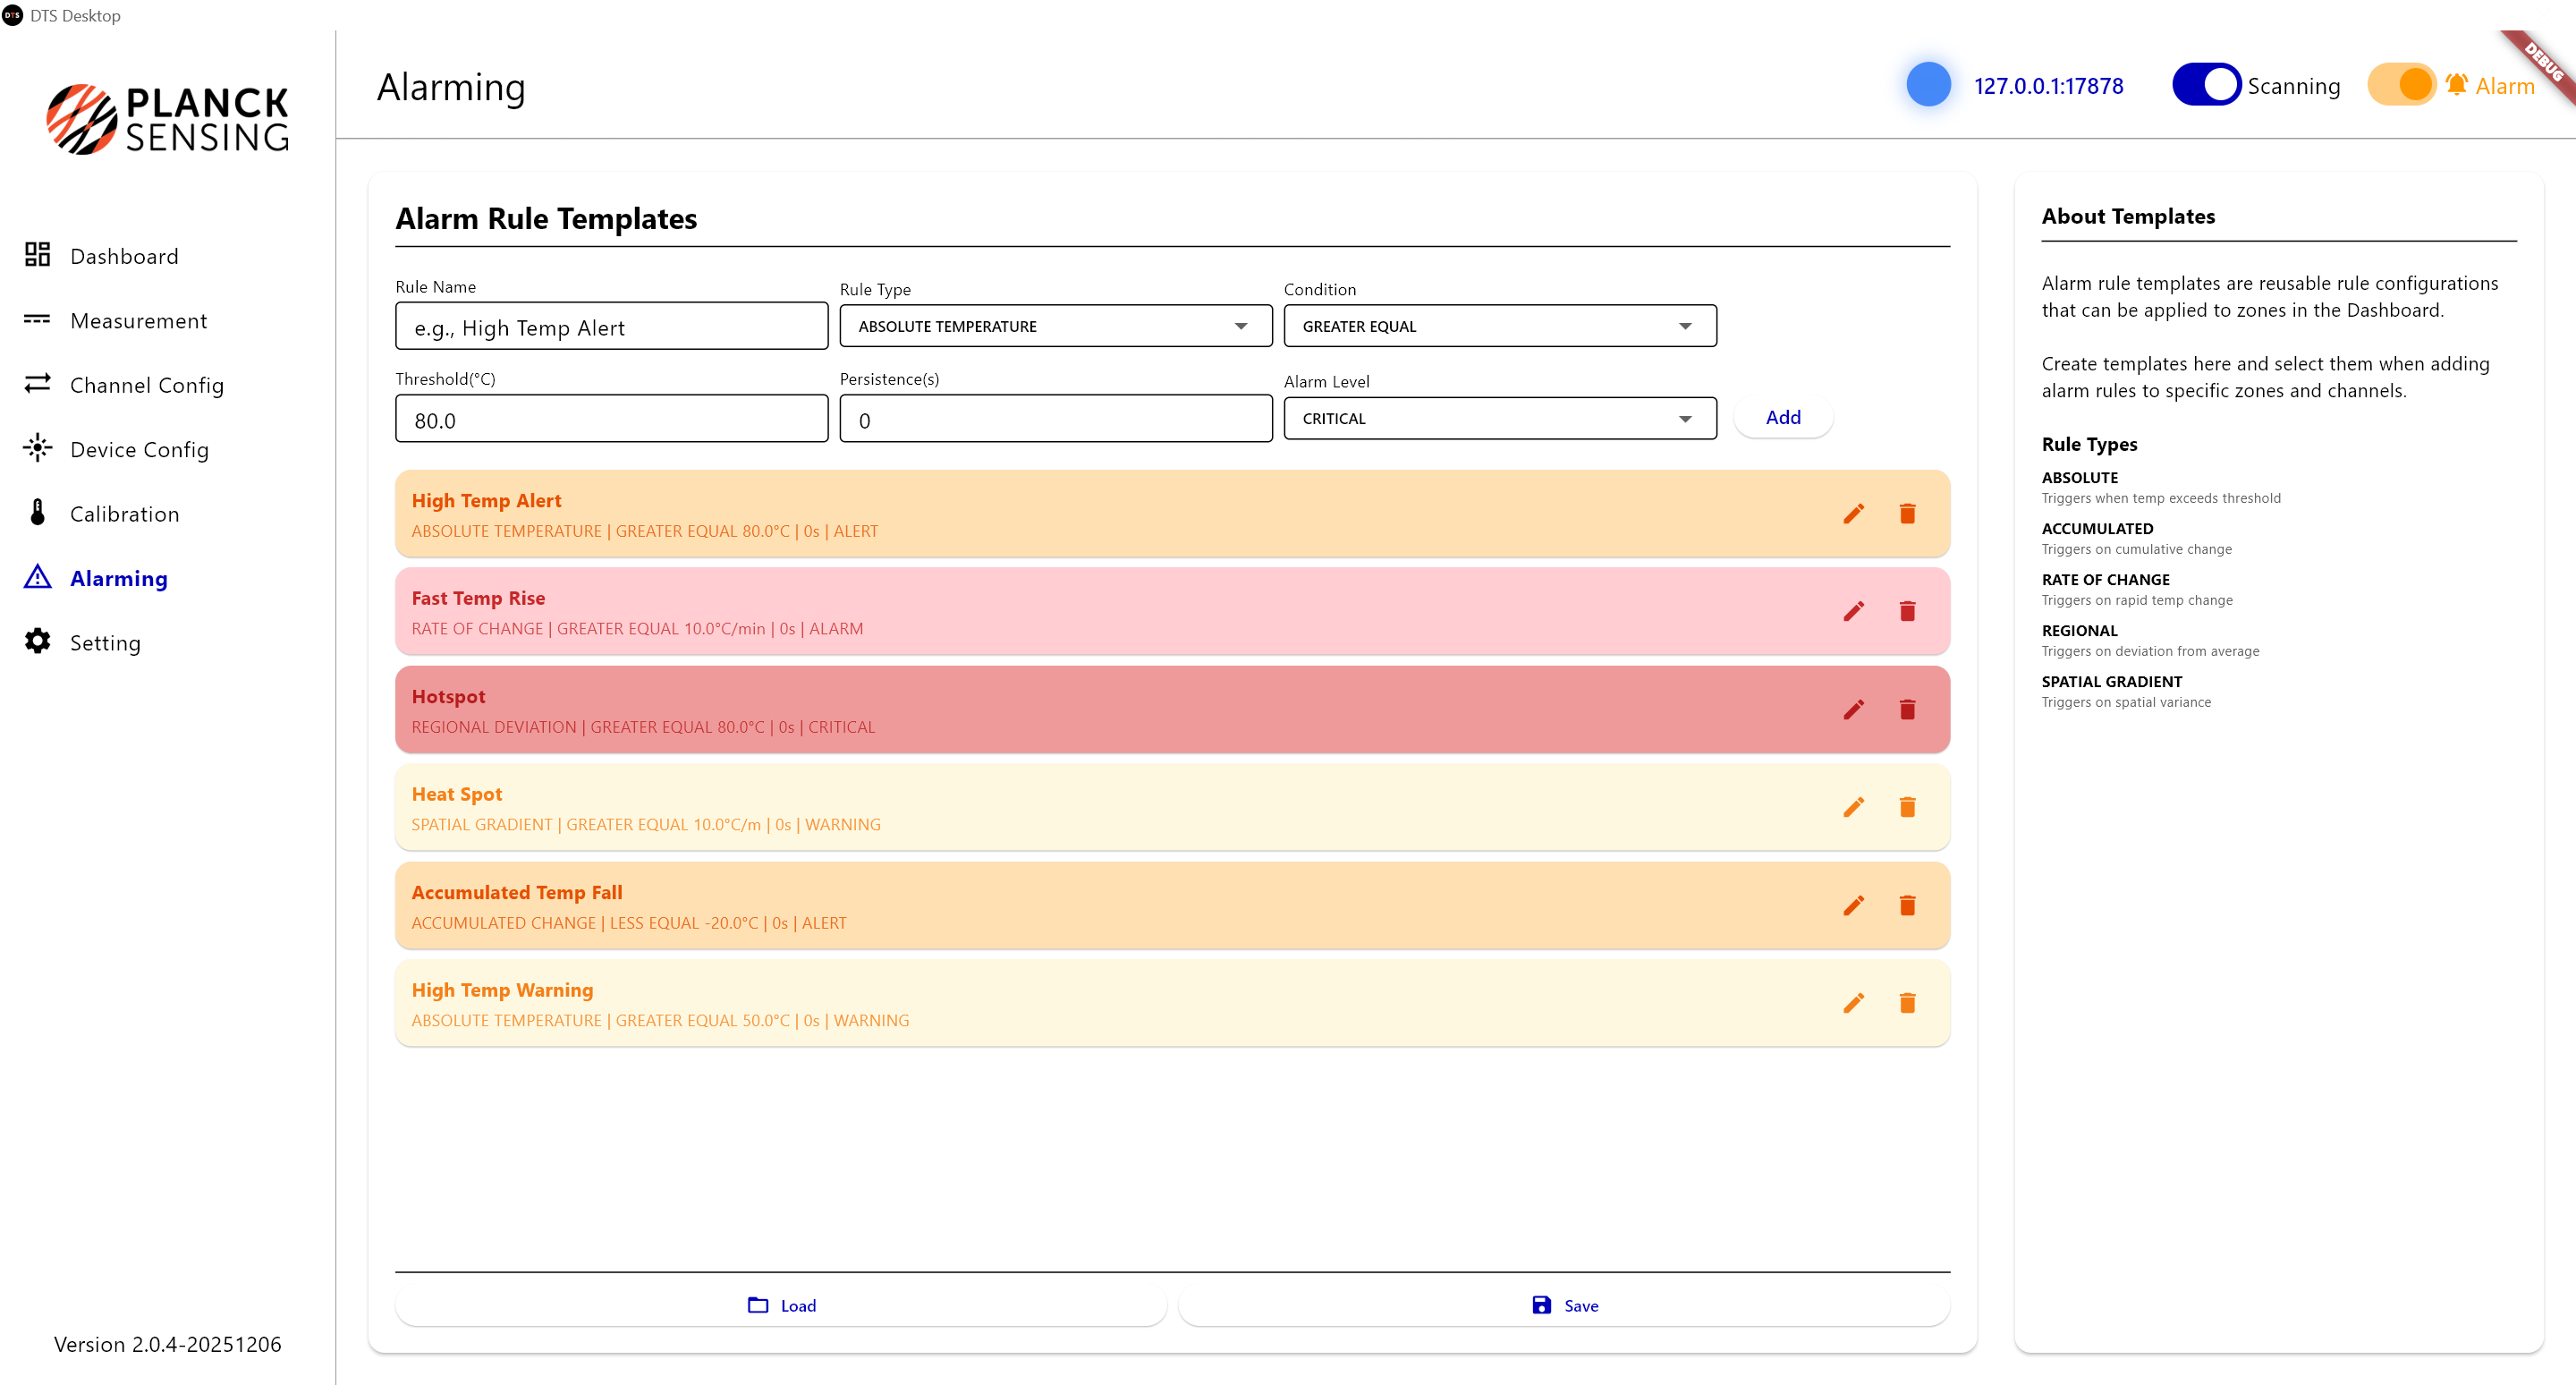The height and width of the screenshot is (1385, 2576).
Task: Open the Alarm Level dropdown
Action: coord(1499,418)
